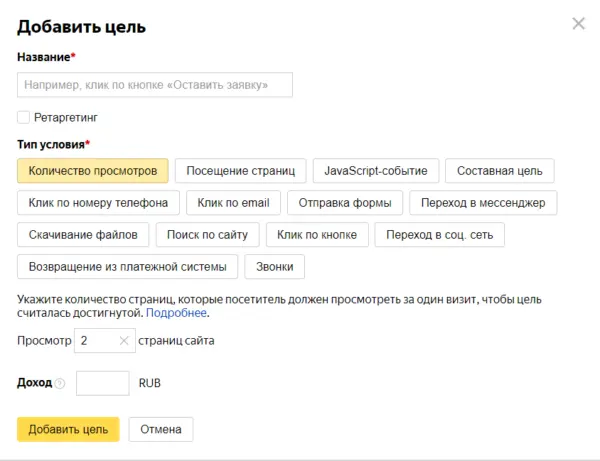
Task: Open the Подробнее link
Action: tap(180, 313)
